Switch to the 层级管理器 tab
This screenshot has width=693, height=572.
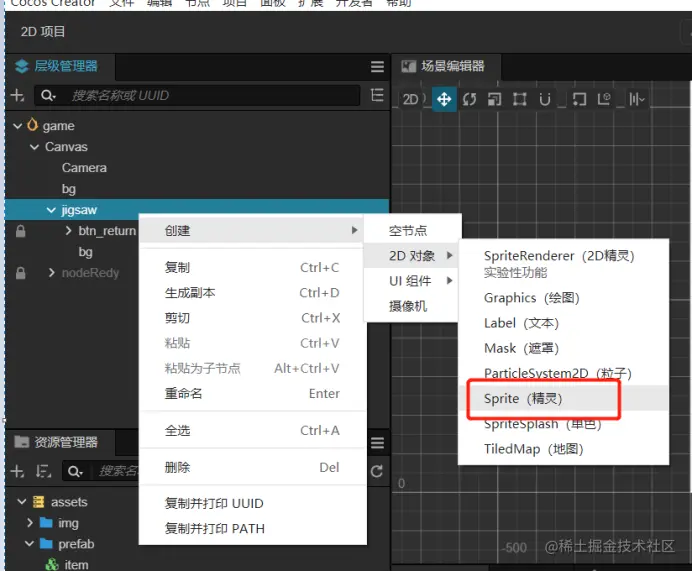click(60, 67)
